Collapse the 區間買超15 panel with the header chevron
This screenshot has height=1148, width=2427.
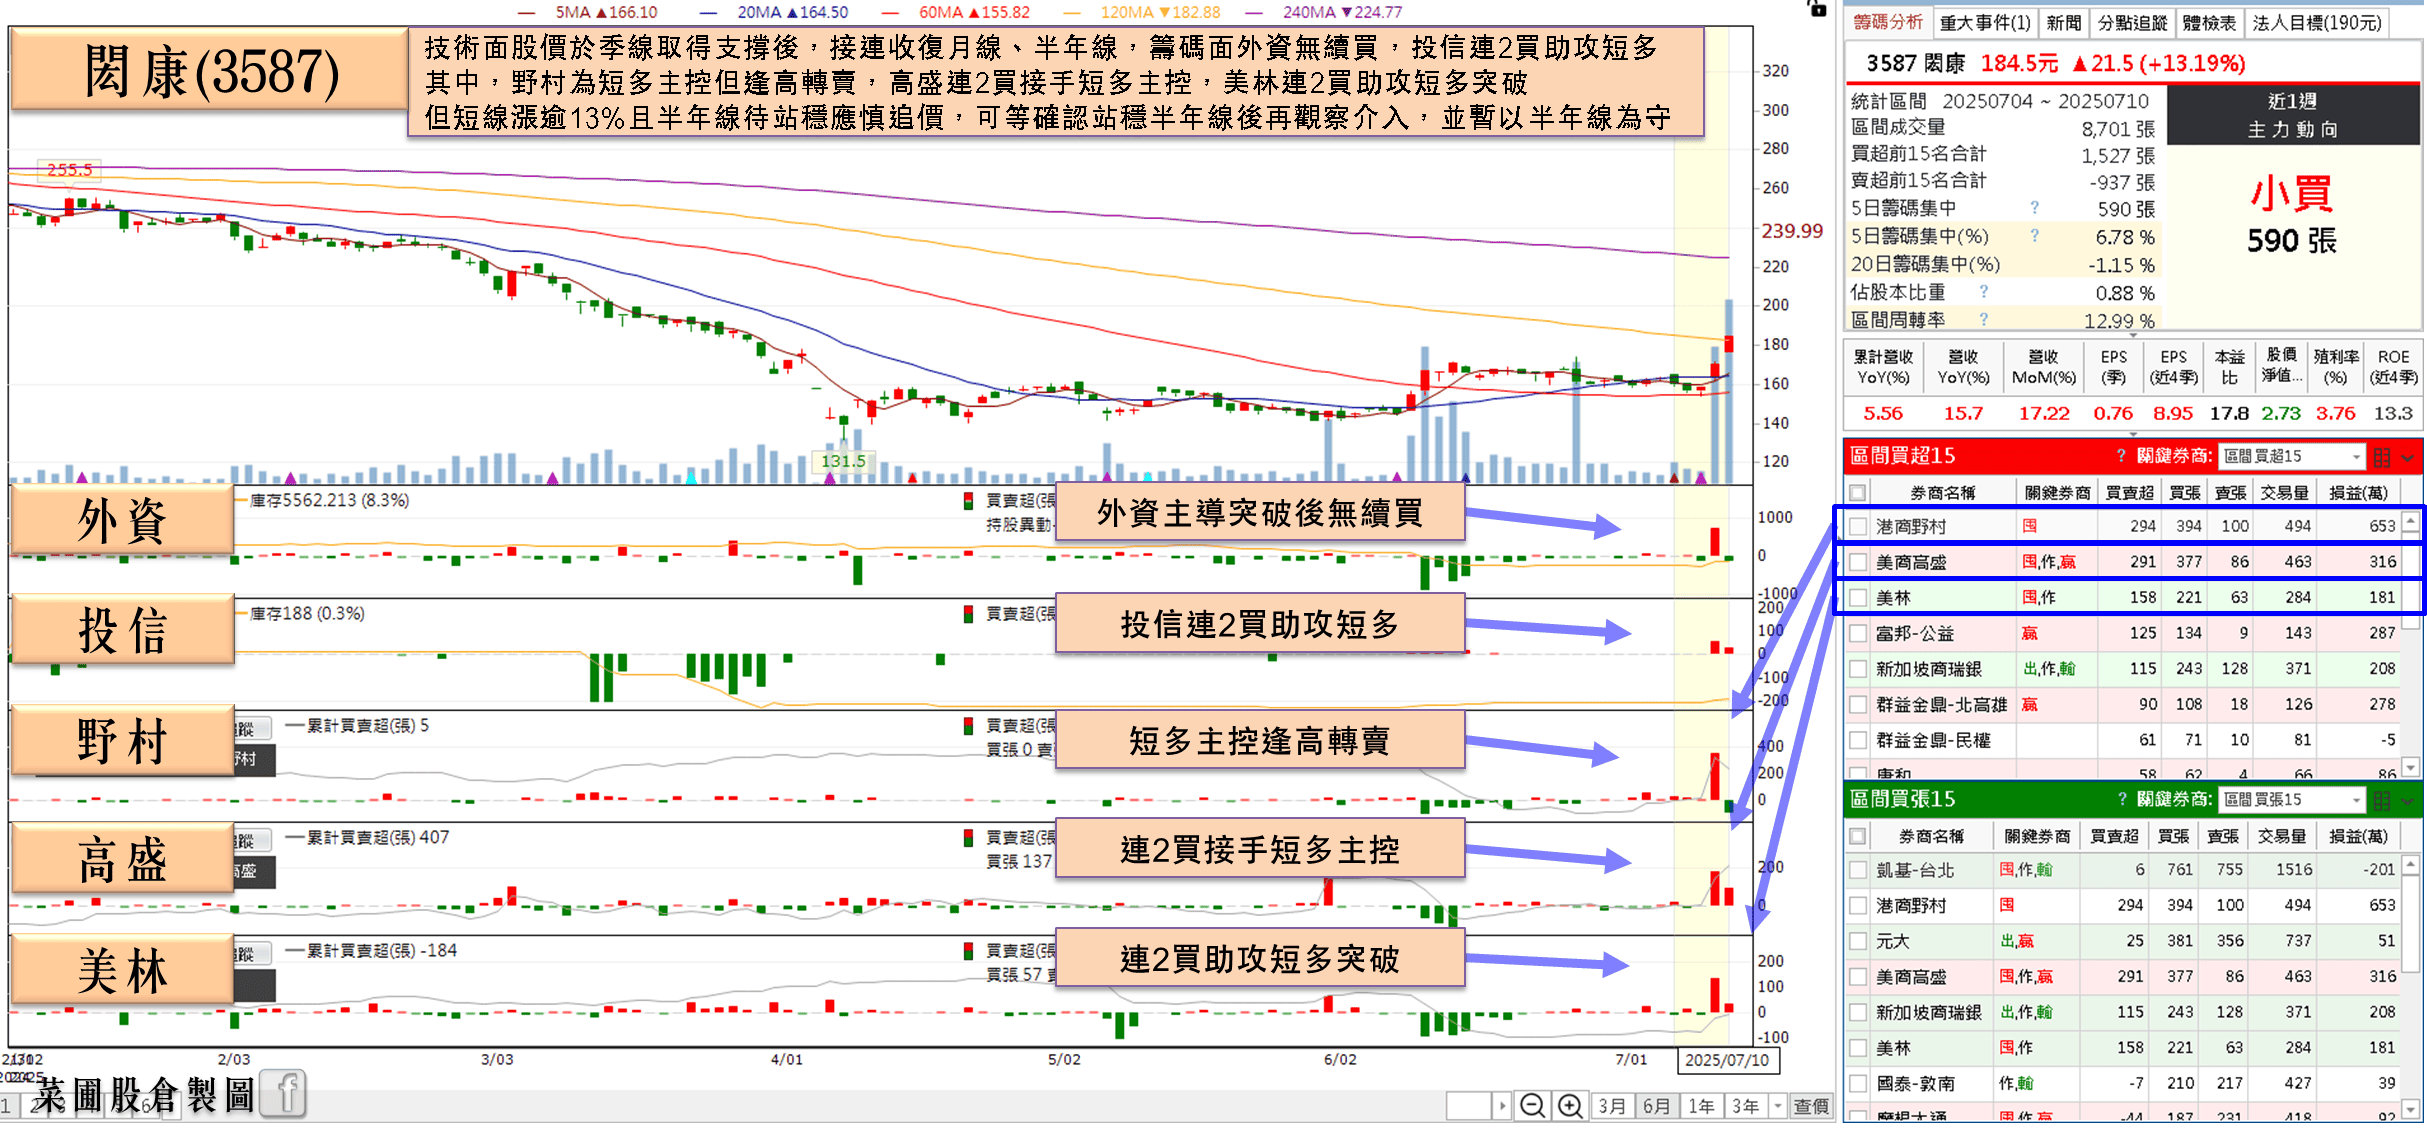pyautogui.click(x=2408, y=457)
